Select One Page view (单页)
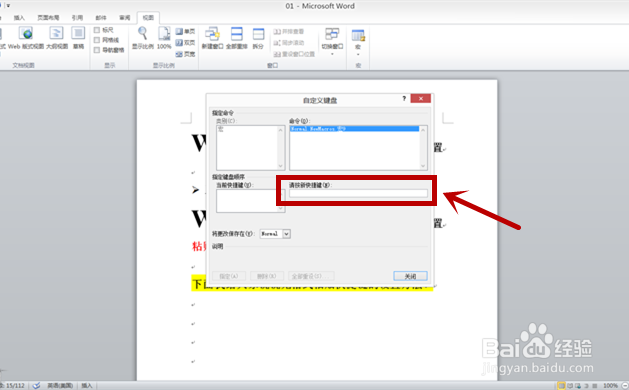The image size is (629, 390). (185, 31)
